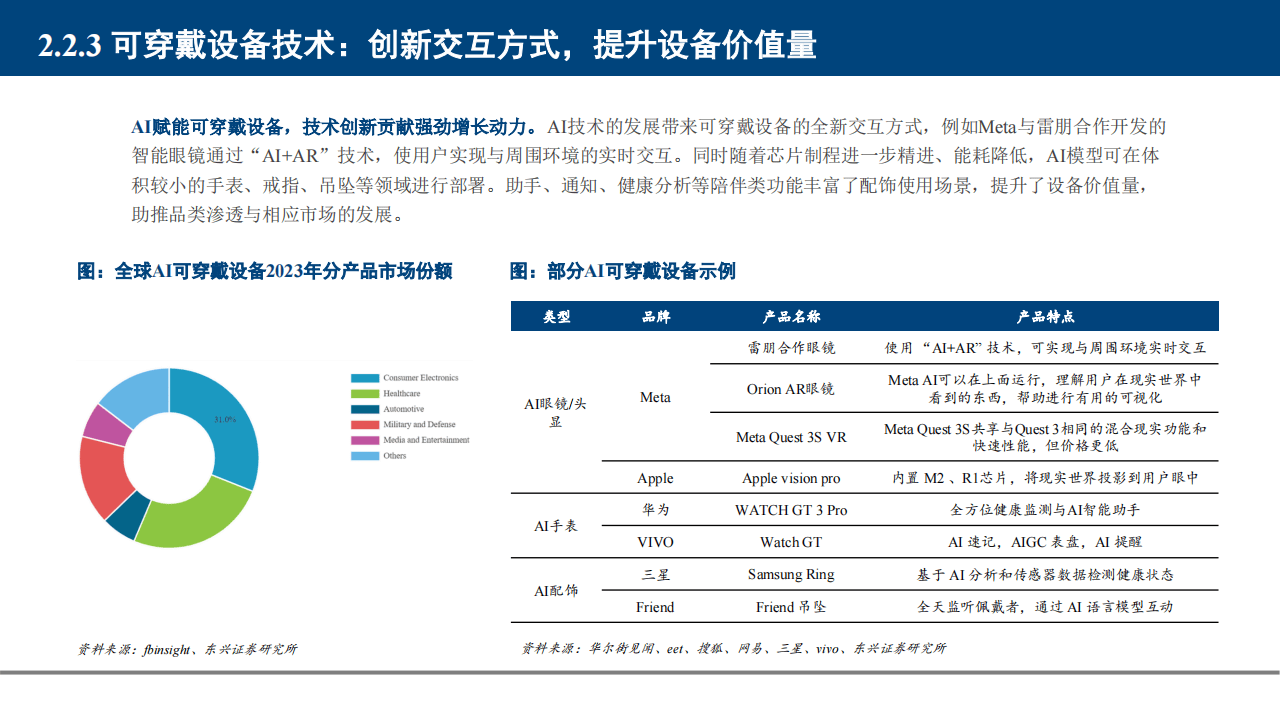
Task: Click the feature '全天监听佩戴者，通过AI语言模型互动'
Action: (x=1045, y=607)
